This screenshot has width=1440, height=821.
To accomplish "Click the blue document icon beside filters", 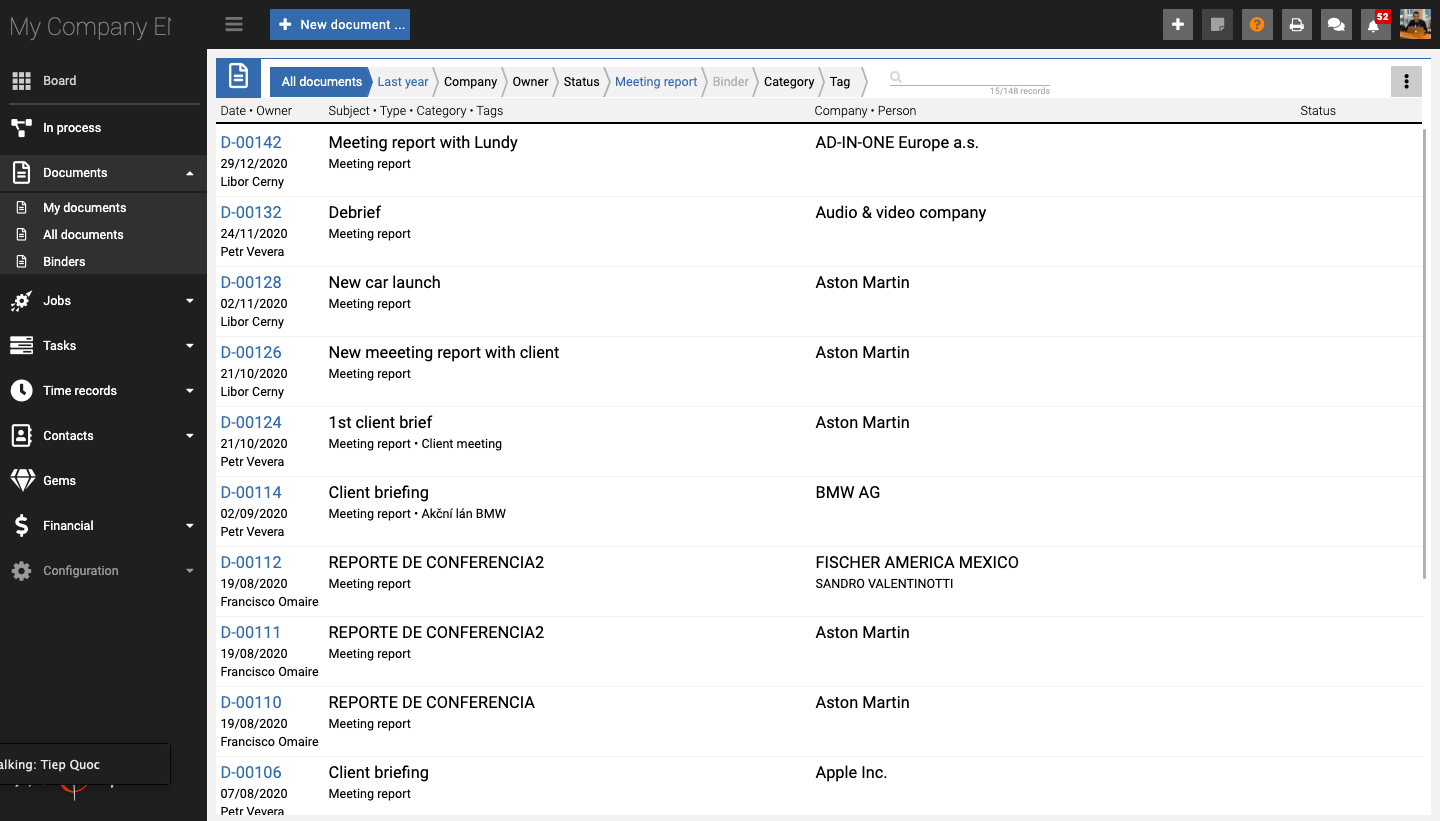I will [x=238, y=77].
